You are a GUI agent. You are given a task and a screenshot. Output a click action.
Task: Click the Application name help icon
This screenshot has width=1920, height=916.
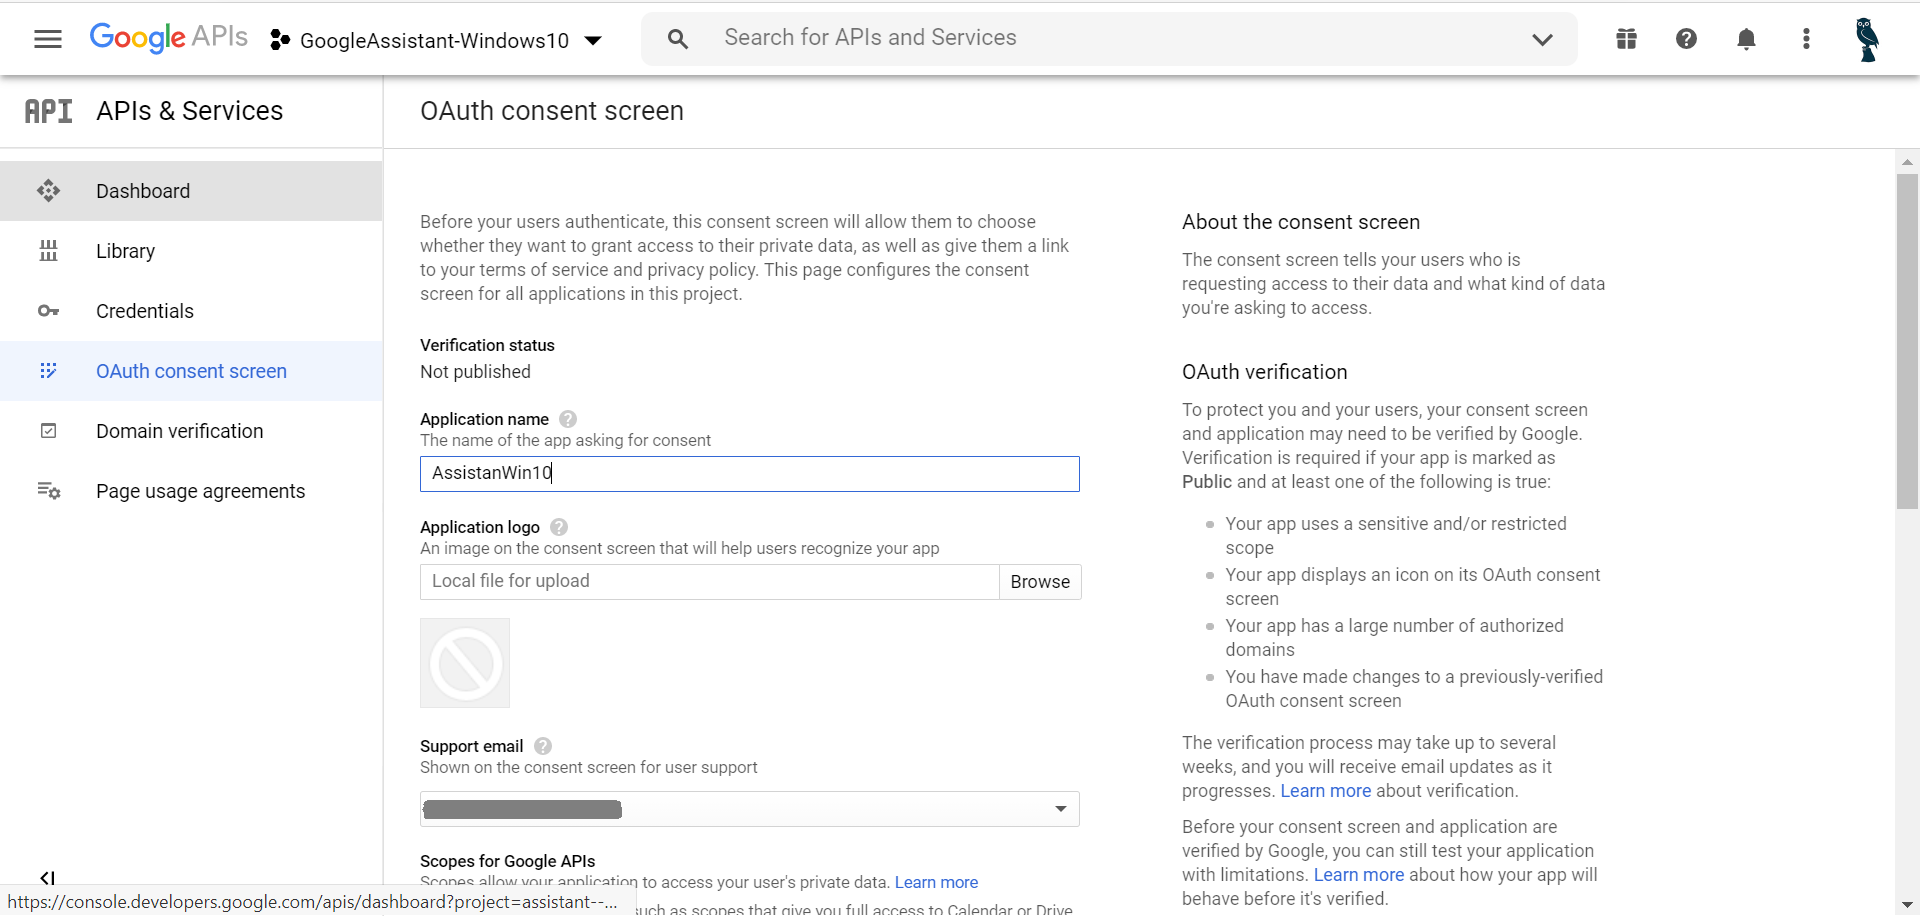click(x=568, y=419)
